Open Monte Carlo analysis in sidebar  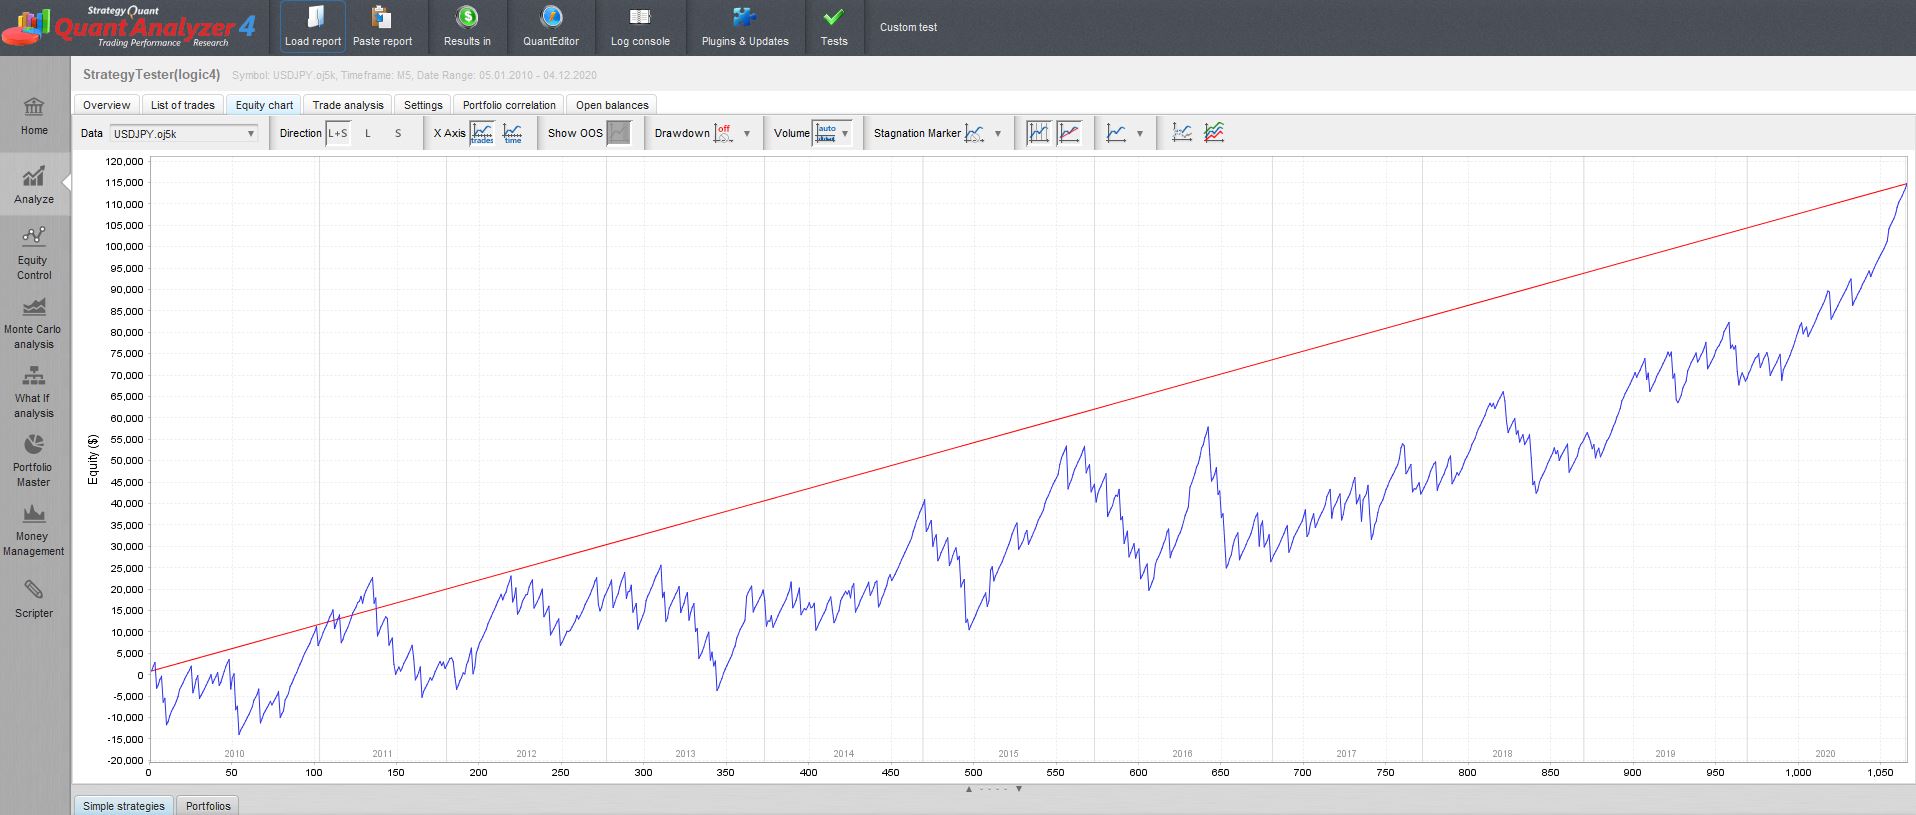coord(33,323)
